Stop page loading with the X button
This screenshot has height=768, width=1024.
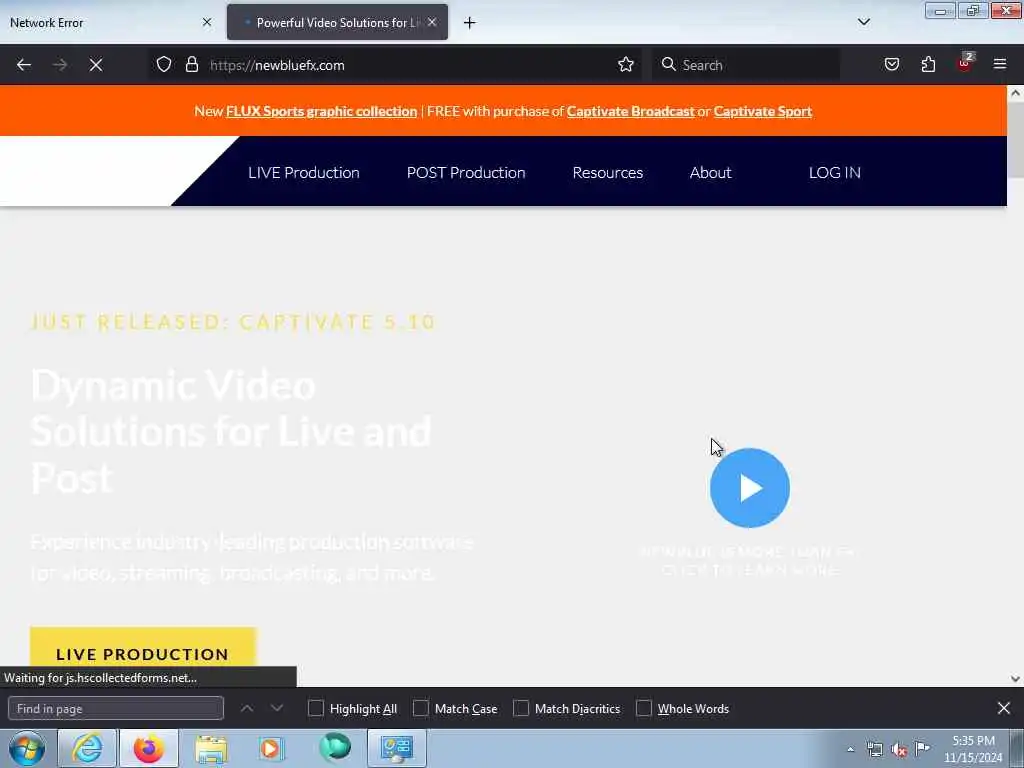coord(96,65)
